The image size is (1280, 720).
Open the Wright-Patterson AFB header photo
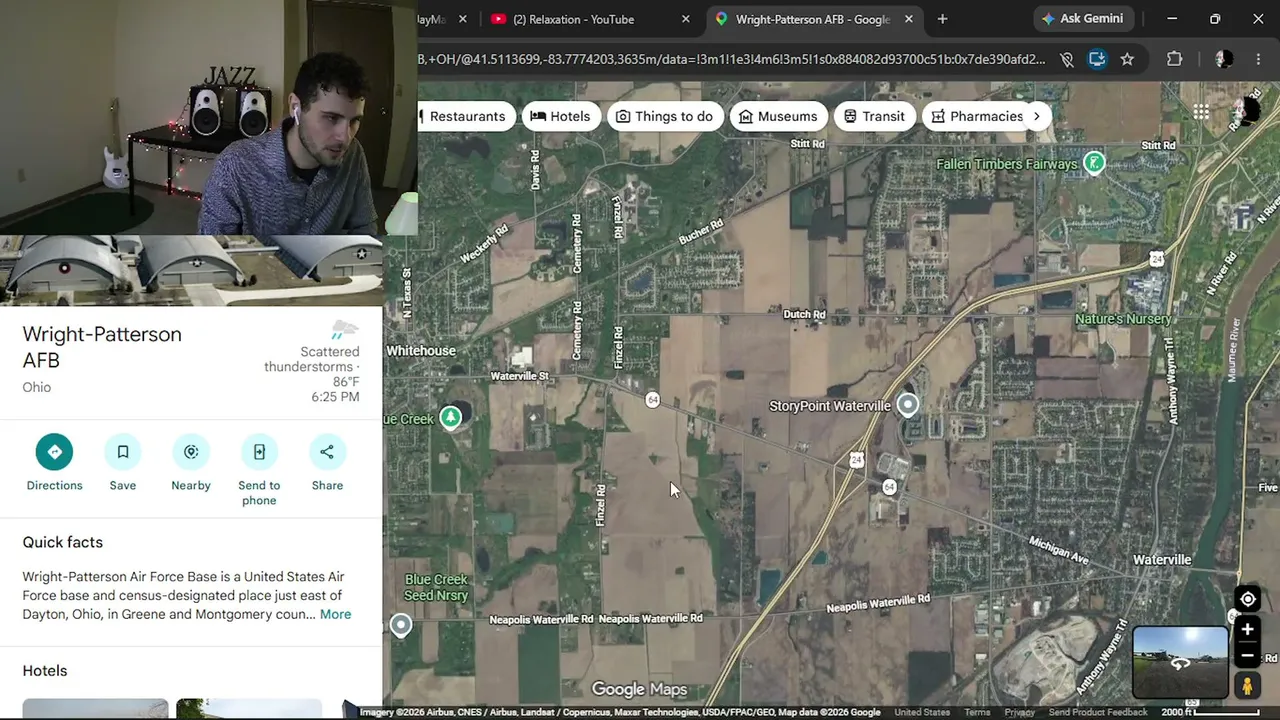point(191,270)
